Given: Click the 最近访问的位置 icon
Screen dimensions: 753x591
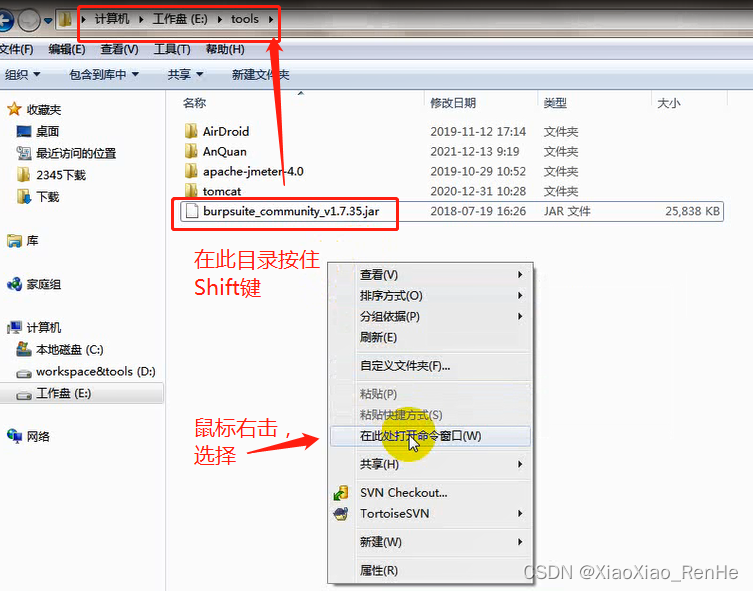Looking at the screenshot, I should tap(24, 153).
